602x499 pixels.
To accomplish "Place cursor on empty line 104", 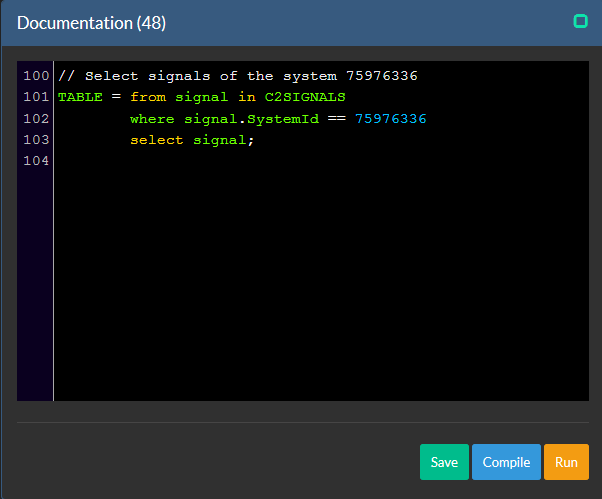I will pyautogui.click(x=200, y=161).
